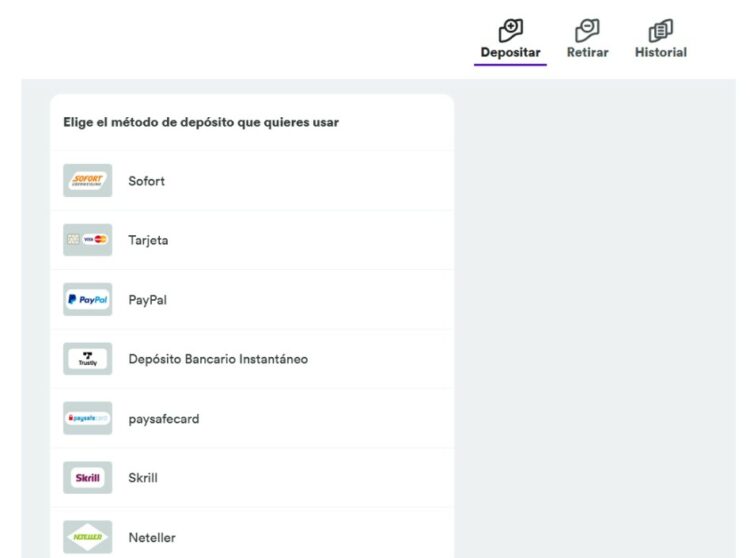Click the paysafecard logo icon
The image size is (750, 558).
pyautogui.click(x=87, y=418)
